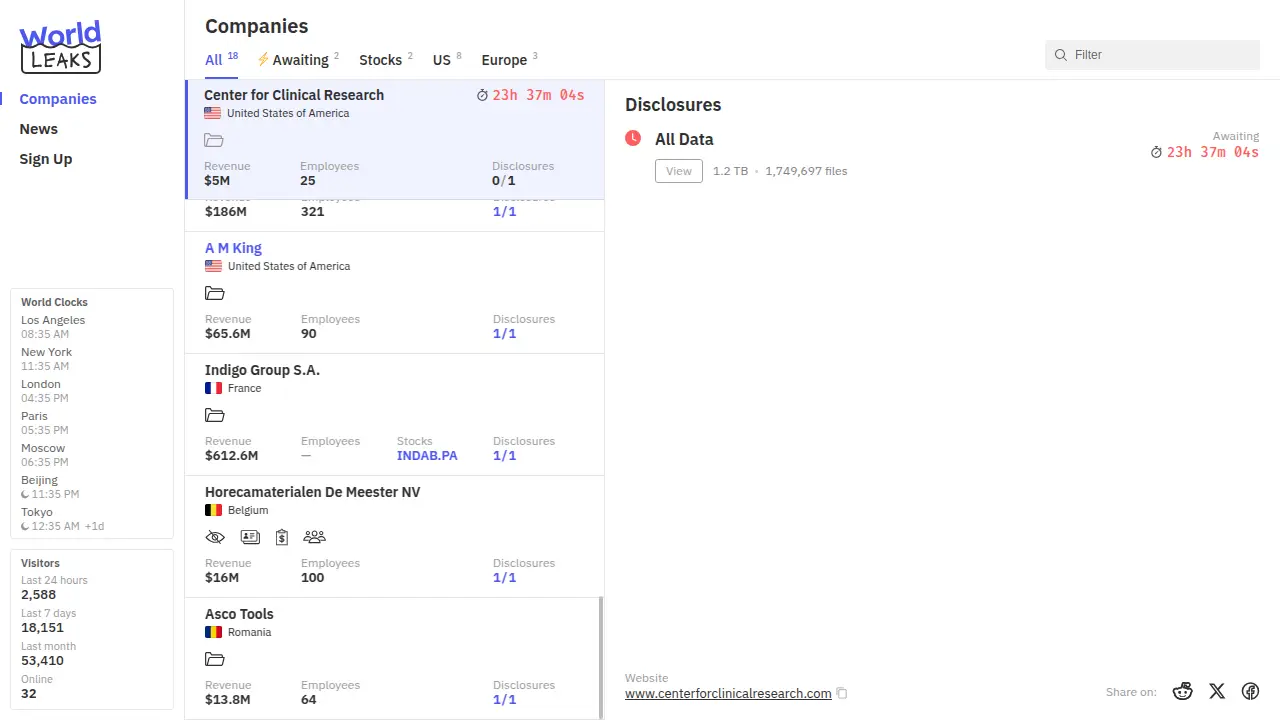Image resolution: width=1280 pixels, height=720 pixels.
Task: Share on X (Twitter) icon
Action: point(1217,691)
